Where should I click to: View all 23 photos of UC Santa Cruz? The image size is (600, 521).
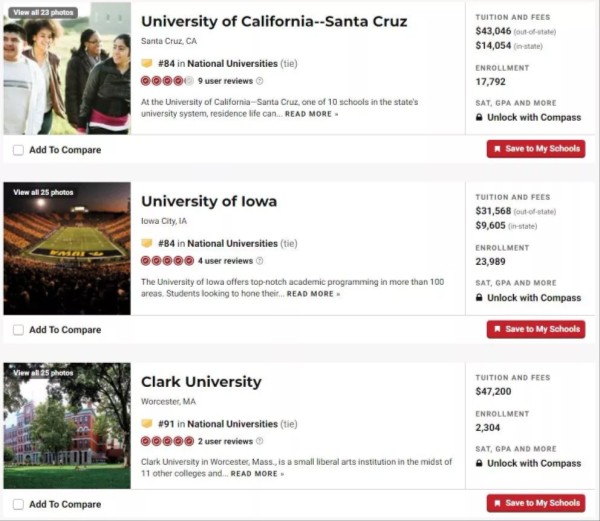[x=43, y=12]
